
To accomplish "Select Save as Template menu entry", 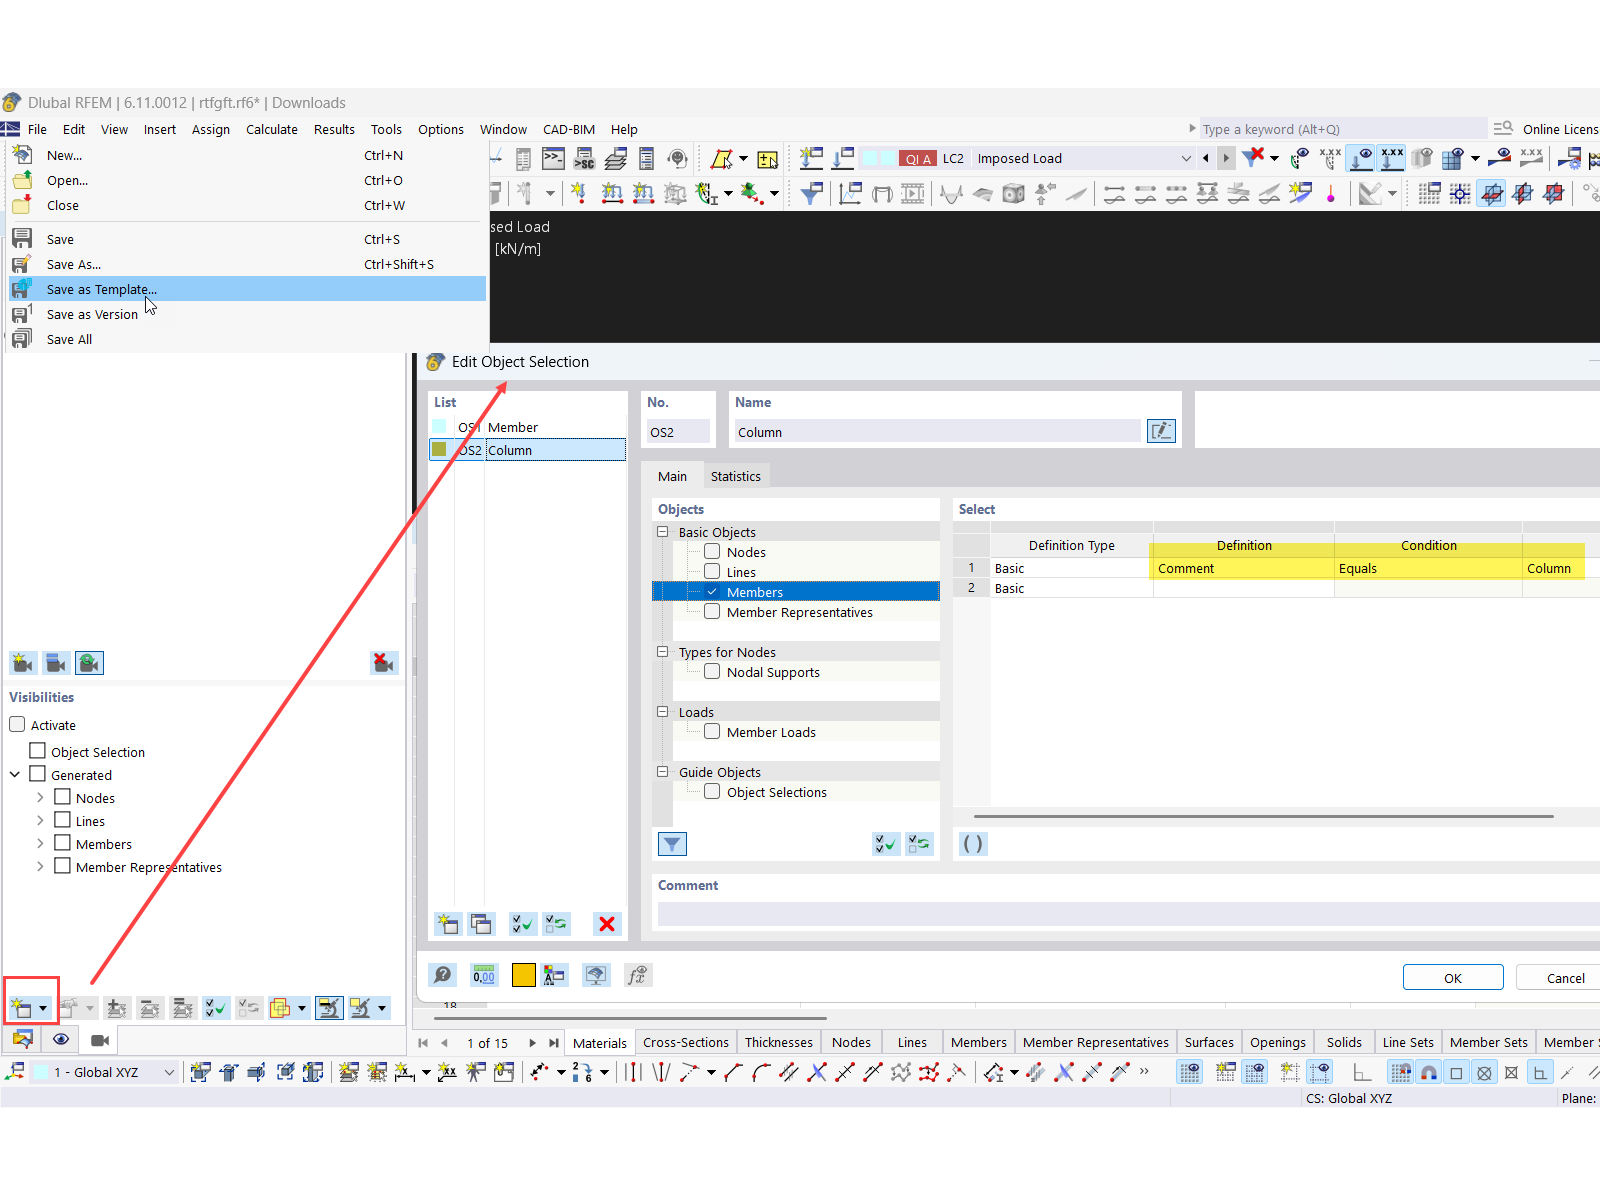I will pos(248,289).
